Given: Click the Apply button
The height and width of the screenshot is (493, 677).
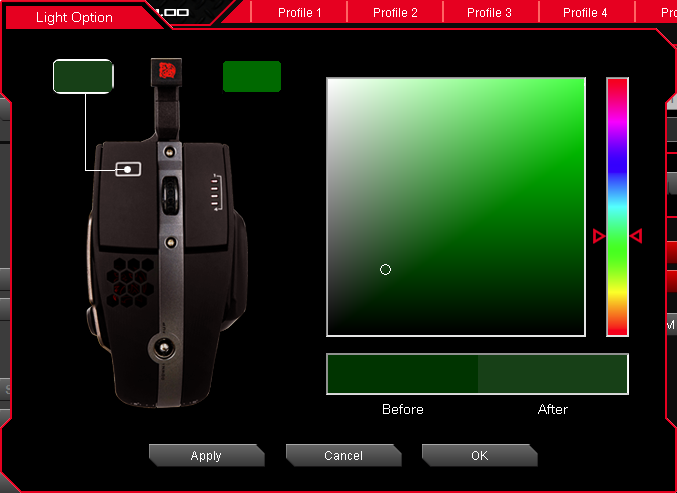Looking at the screenshot, I should [206, 455].
